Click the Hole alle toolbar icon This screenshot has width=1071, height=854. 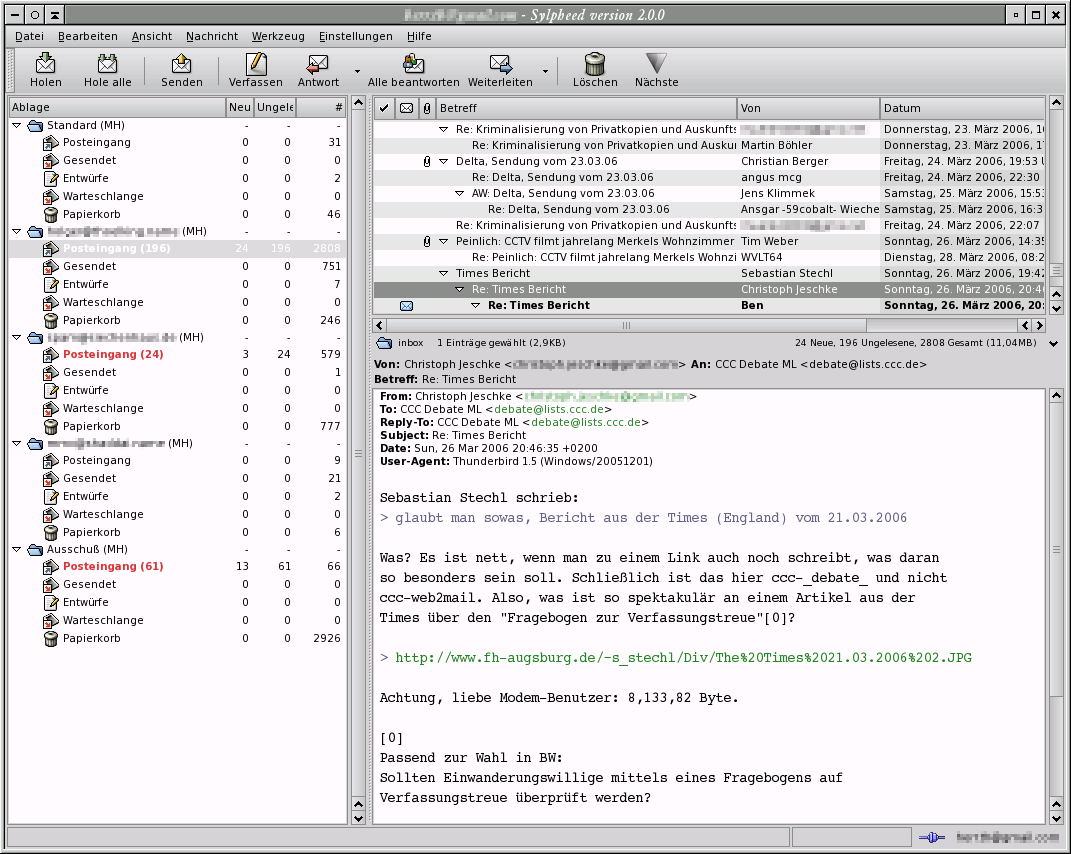[107, 65]
